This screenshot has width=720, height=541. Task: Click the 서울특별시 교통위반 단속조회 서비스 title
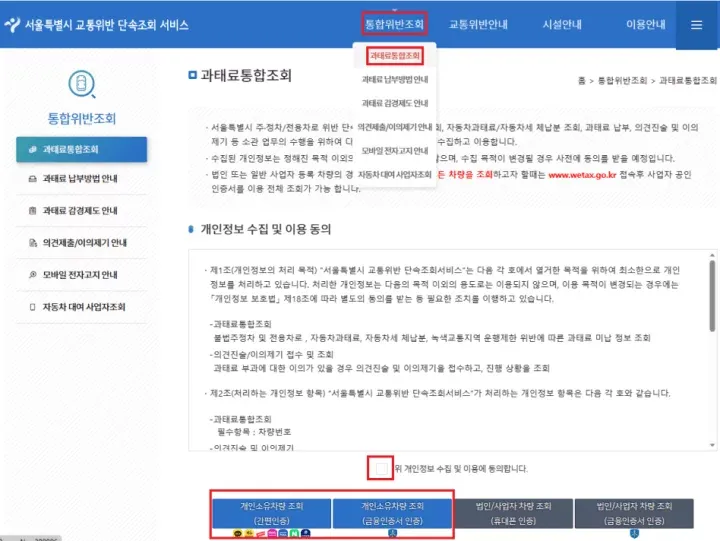pyautogui.click(x=107, y=25)
